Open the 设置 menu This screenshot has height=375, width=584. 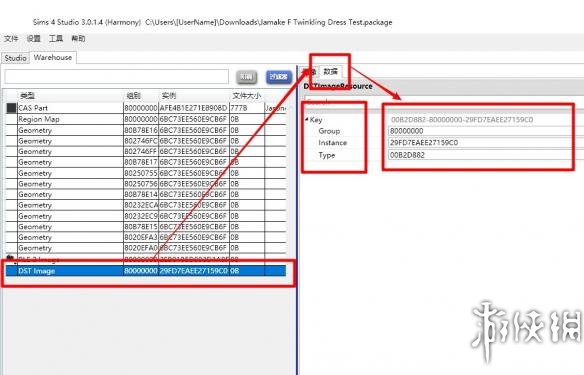coord(34,38)
